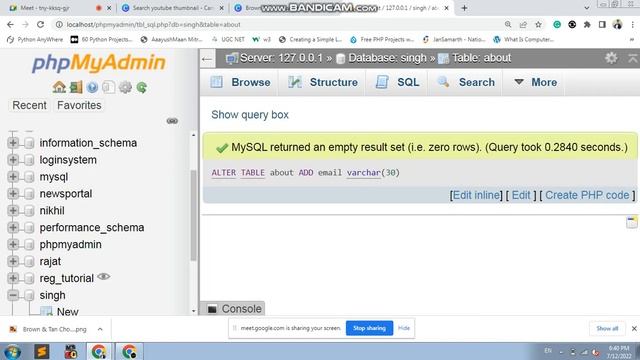Open browser extensions puzzle icon
This screenshot has height=360, width=640.
click(587, 24)
